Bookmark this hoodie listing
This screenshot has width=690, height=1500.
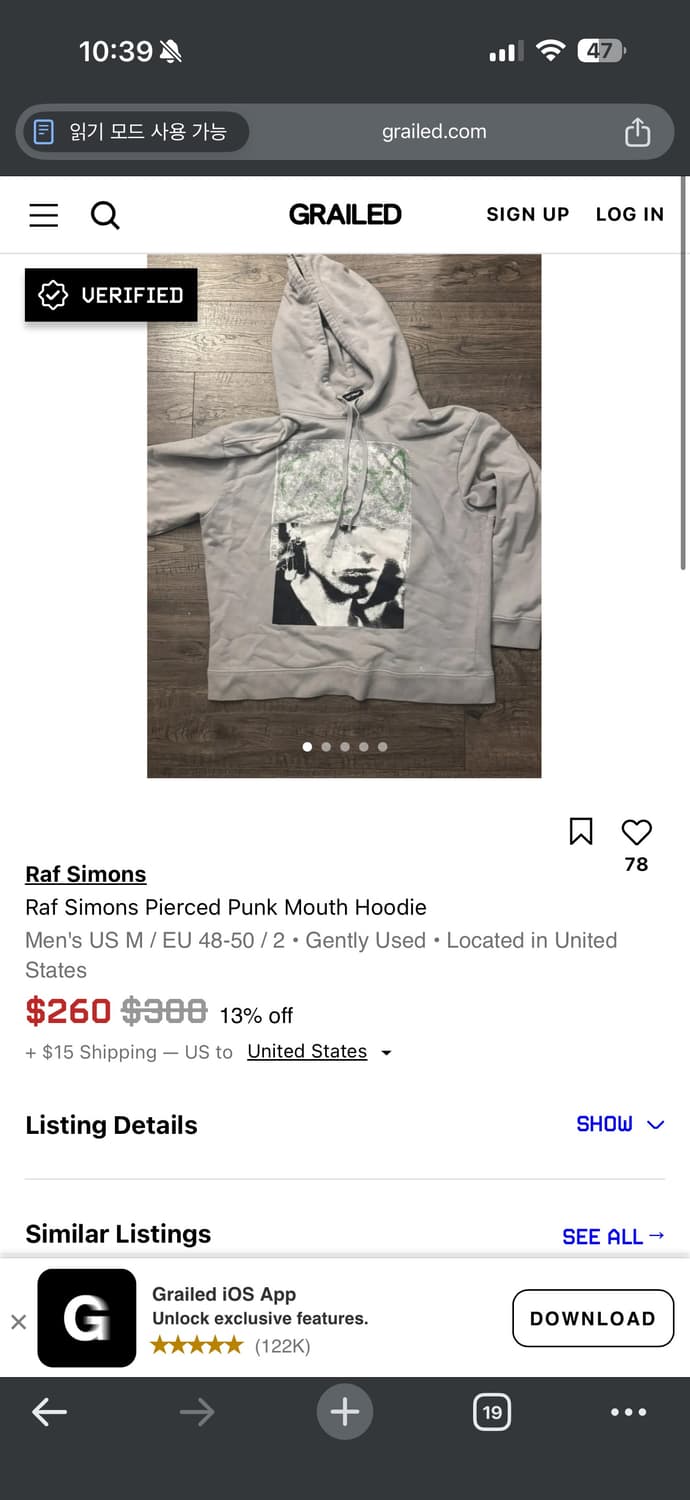pos(581,831)
